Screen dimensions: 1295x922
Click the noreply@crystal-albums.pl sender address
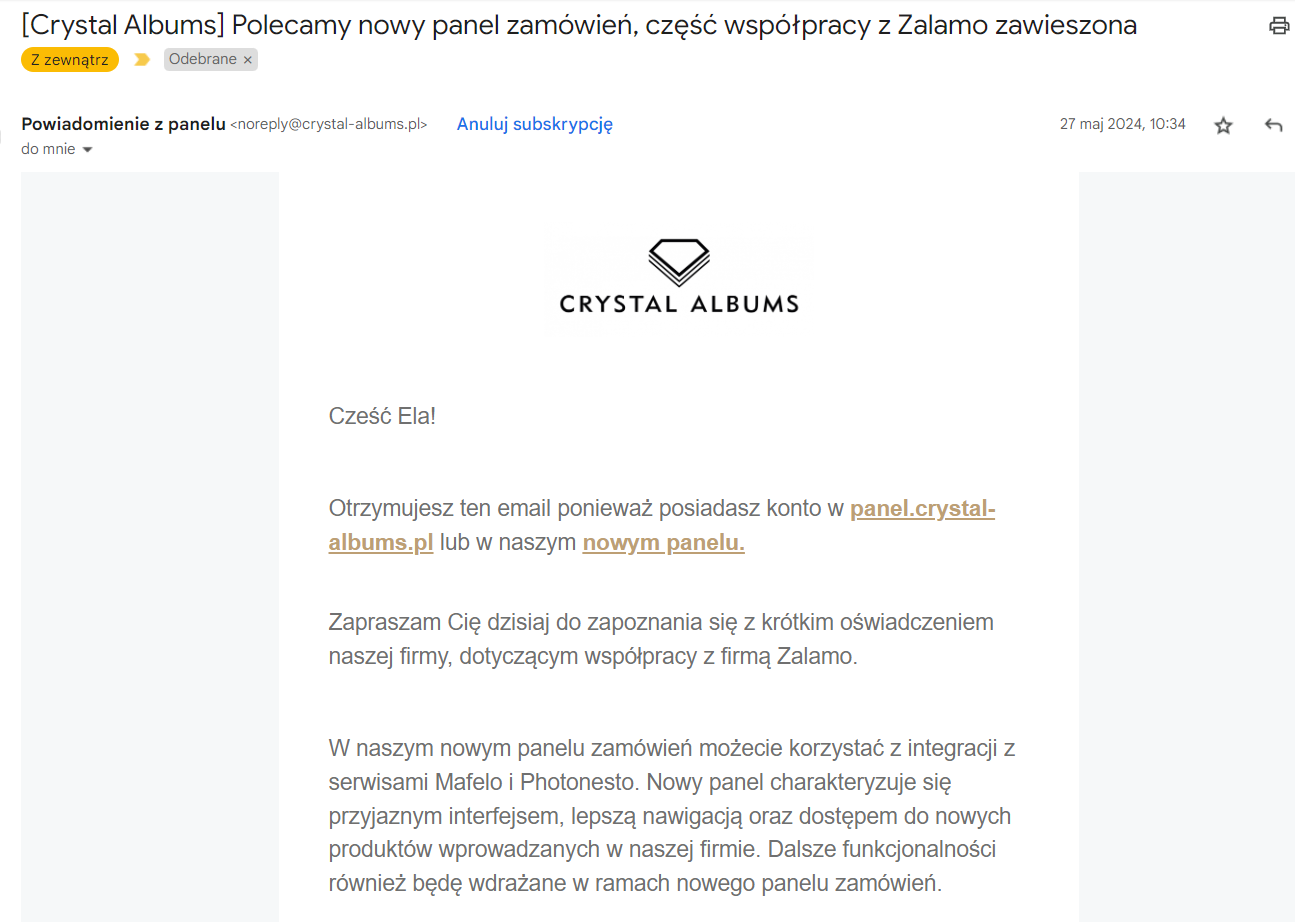click(329, 125)
